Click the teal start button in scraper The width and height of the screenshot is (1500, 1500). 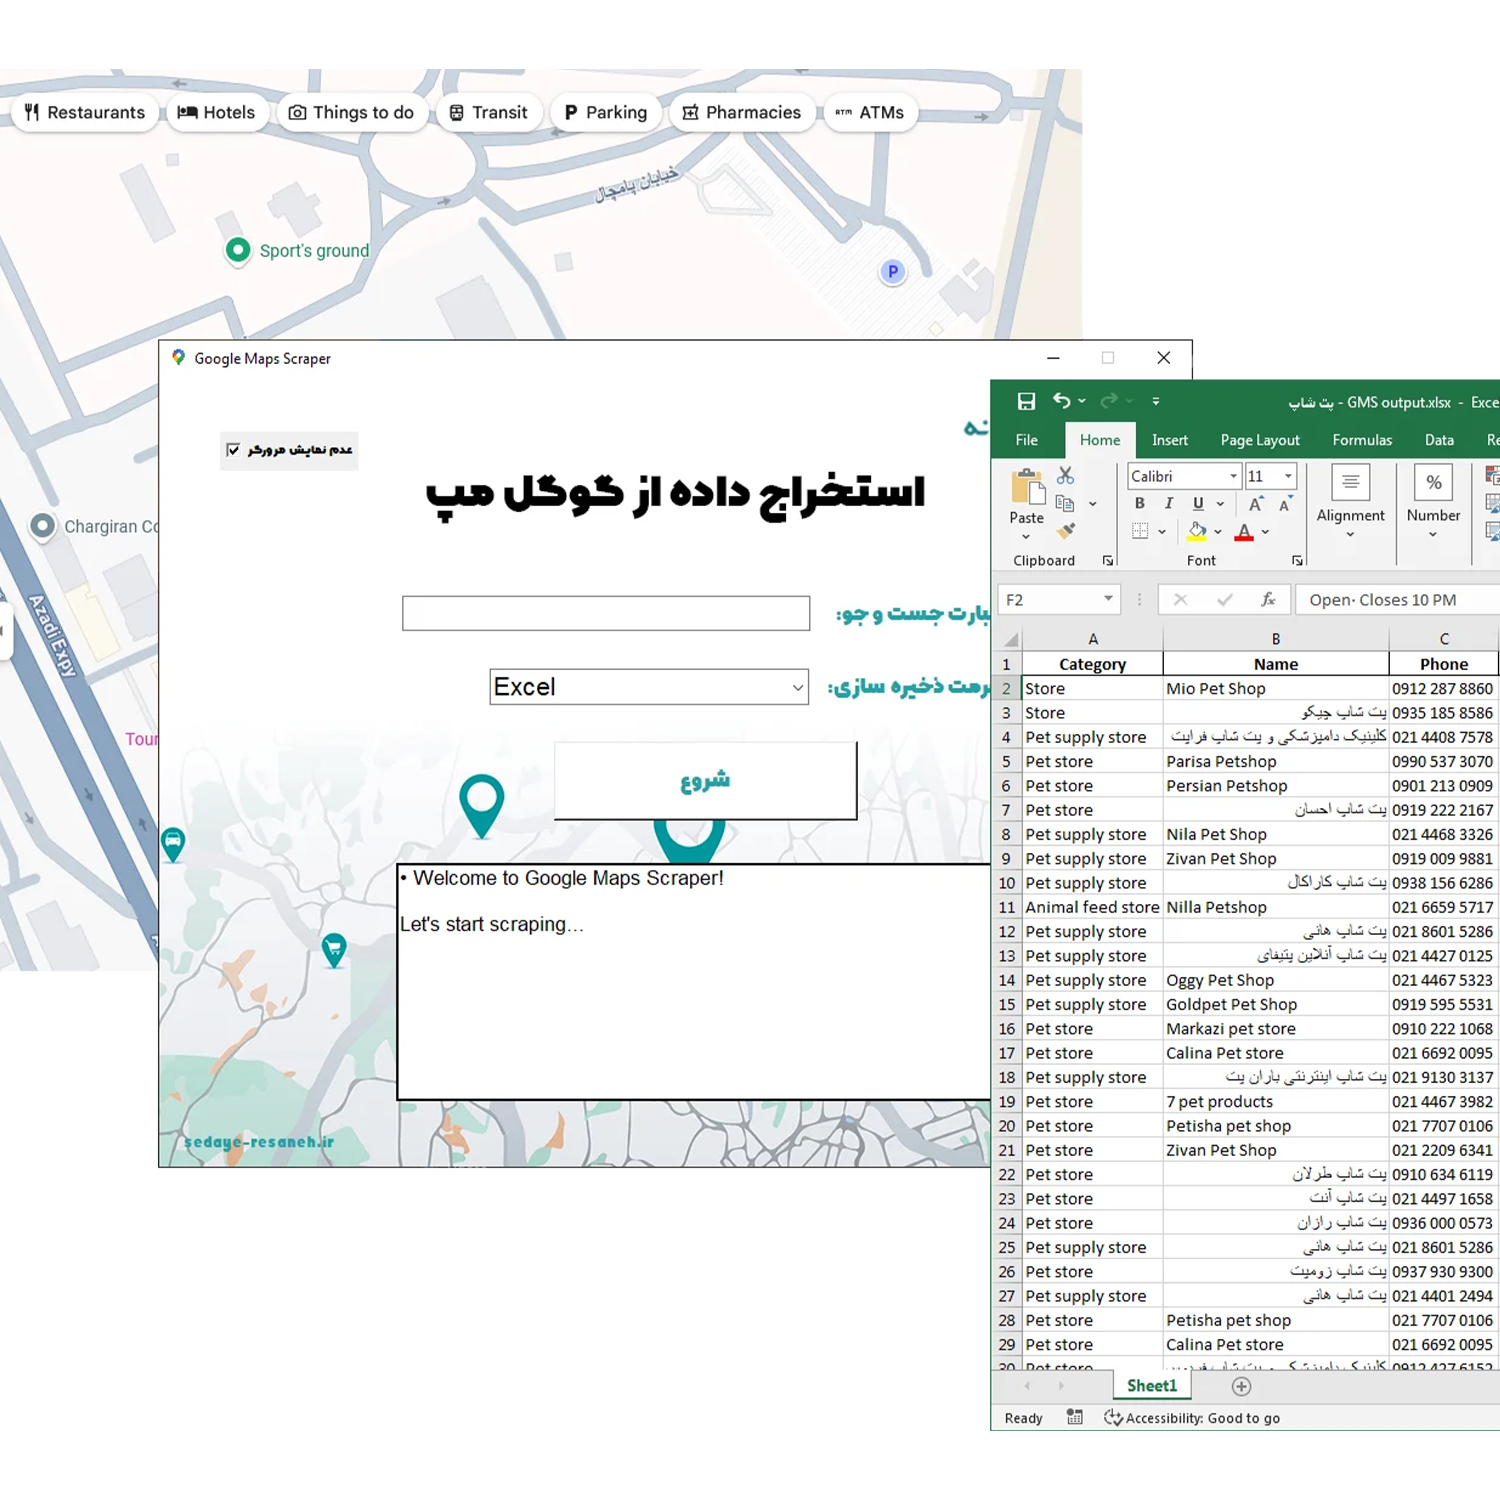pos(705,781)
